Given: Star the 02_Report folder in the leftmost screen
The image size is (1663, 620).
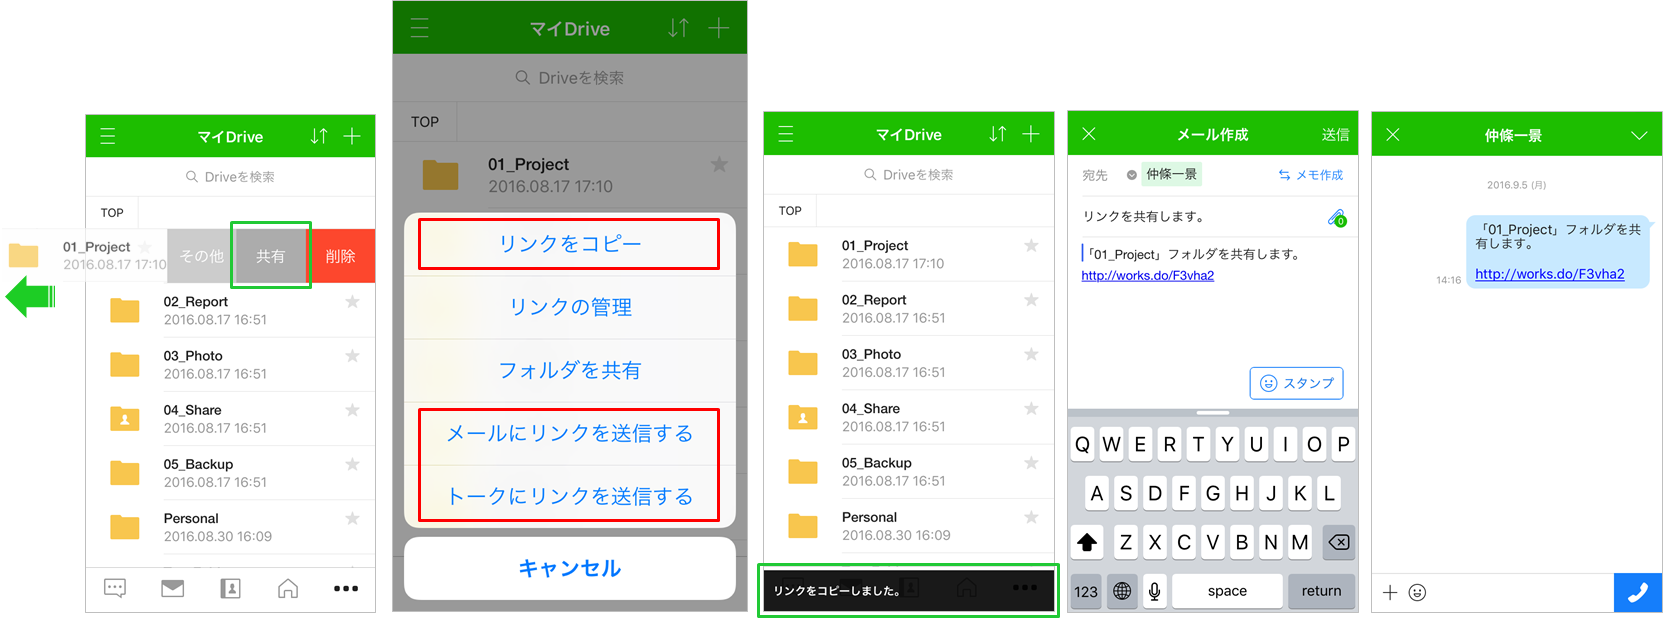Looking at the screenshot, I should pos(352,302).
